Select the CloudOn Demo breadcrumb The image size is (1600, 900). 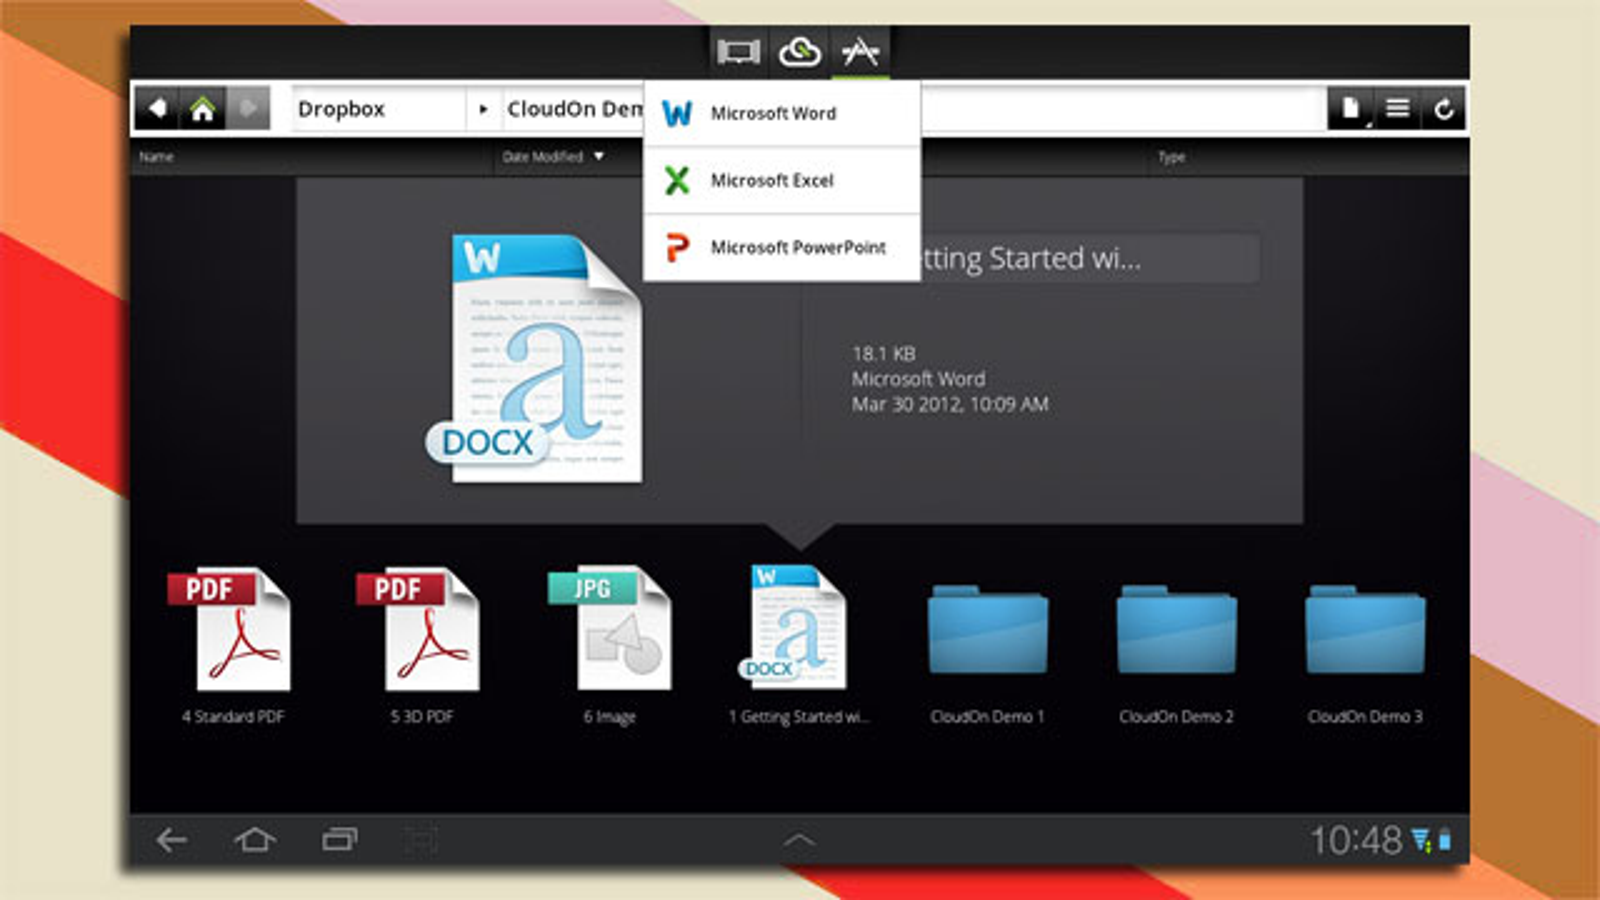[x=575, y=109]
